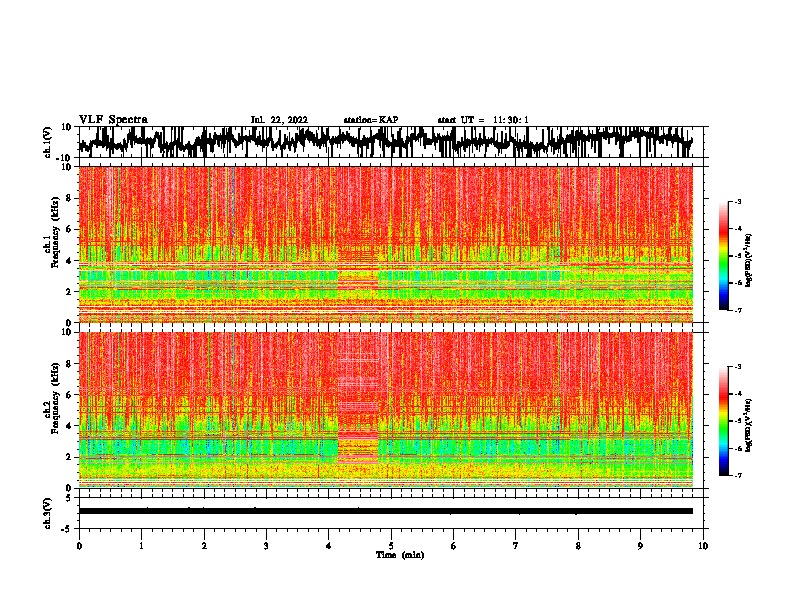The image size is (792, 612).
Task: Click time-axis tick label "7"
Action: click(x=516, y=546)
